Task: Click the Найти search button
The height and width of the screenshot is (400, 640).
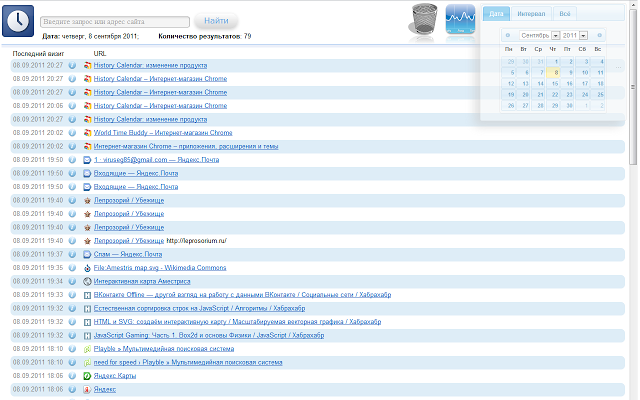Action: [216, 21]
